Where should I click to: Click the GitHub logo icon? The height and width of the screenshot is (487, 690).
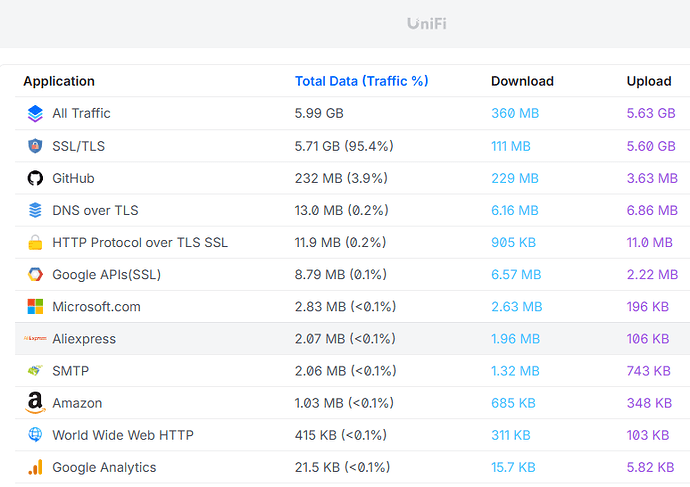[35, 178]
